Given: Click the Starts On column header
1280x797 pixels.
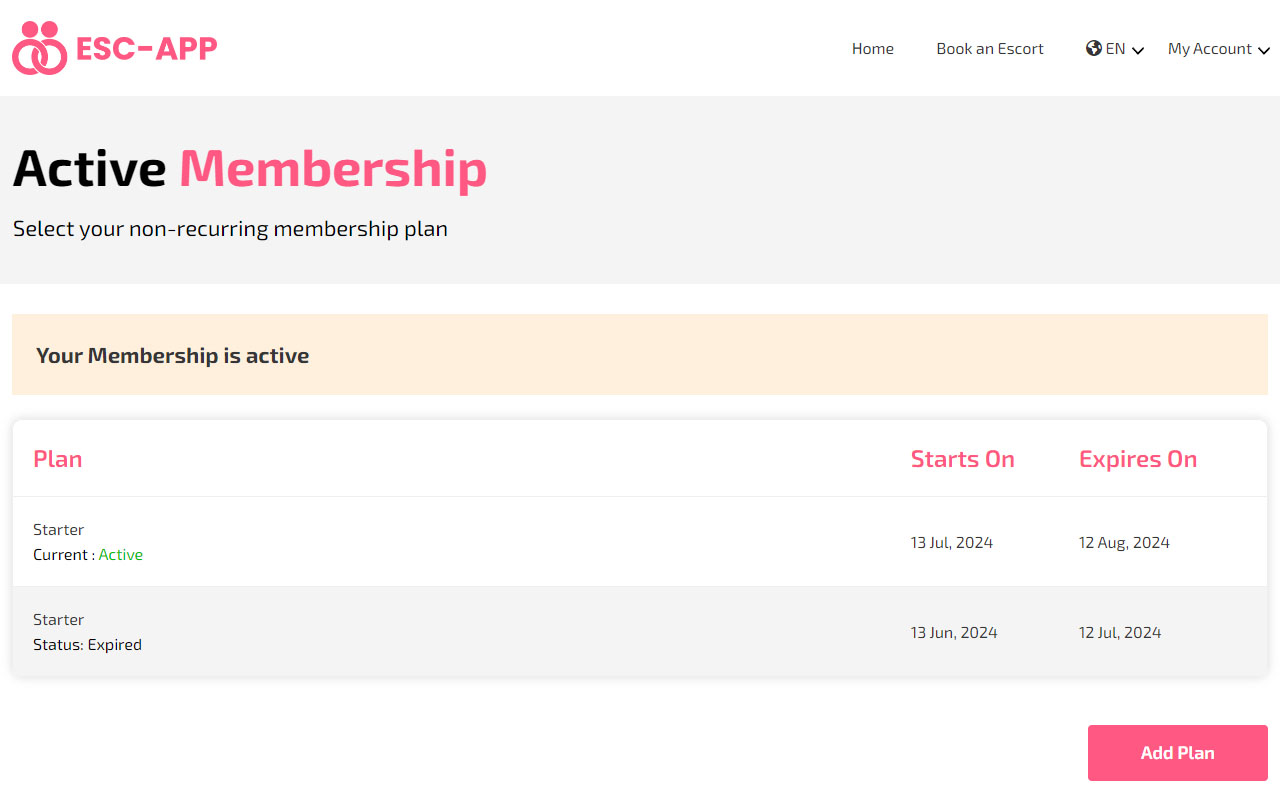Looking at the screenshot, I should tap(962, 459).
